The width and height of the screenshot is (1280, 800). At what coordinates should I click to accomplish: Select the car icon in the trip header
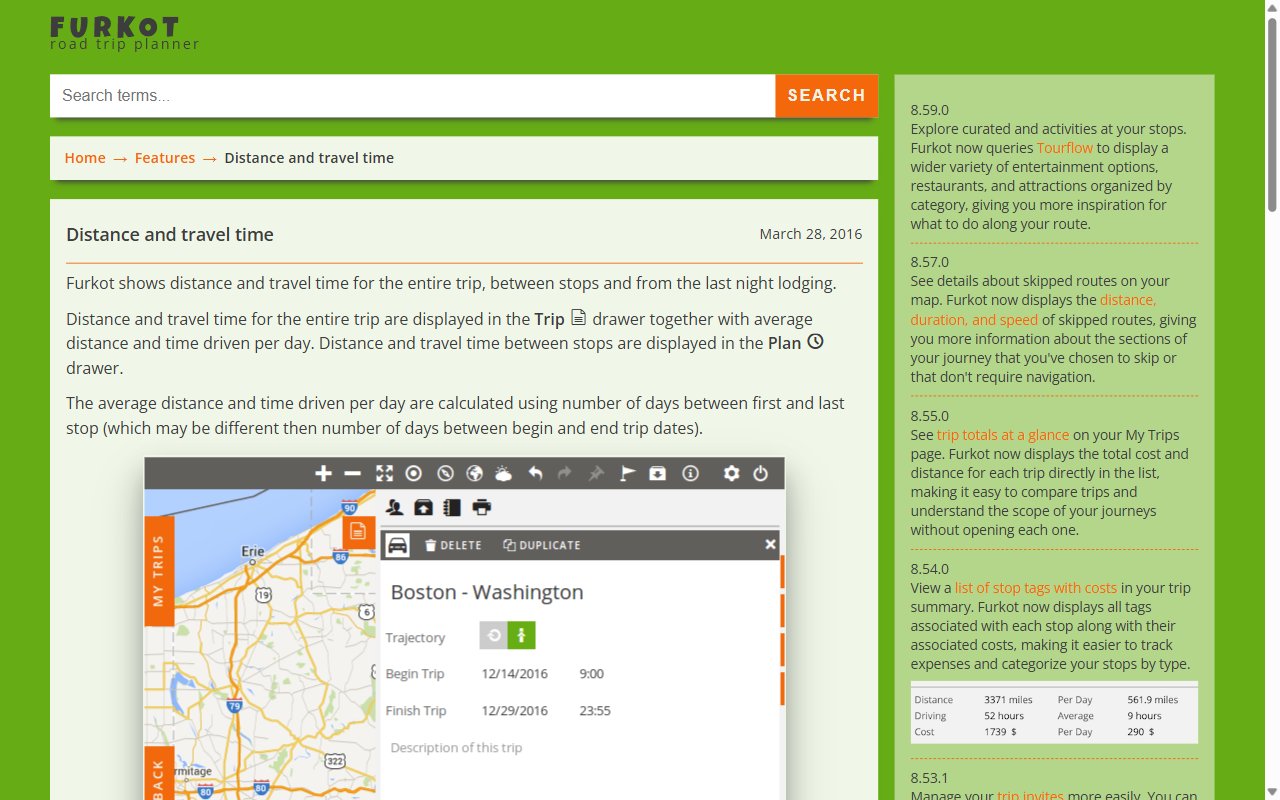pos(397,545)
